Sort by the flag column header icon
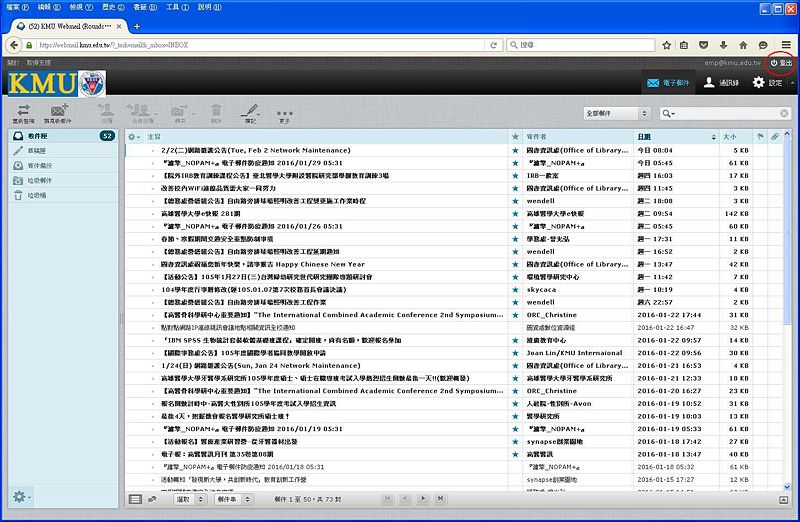This screenshot has width=800, height=522. pos(760,136)
